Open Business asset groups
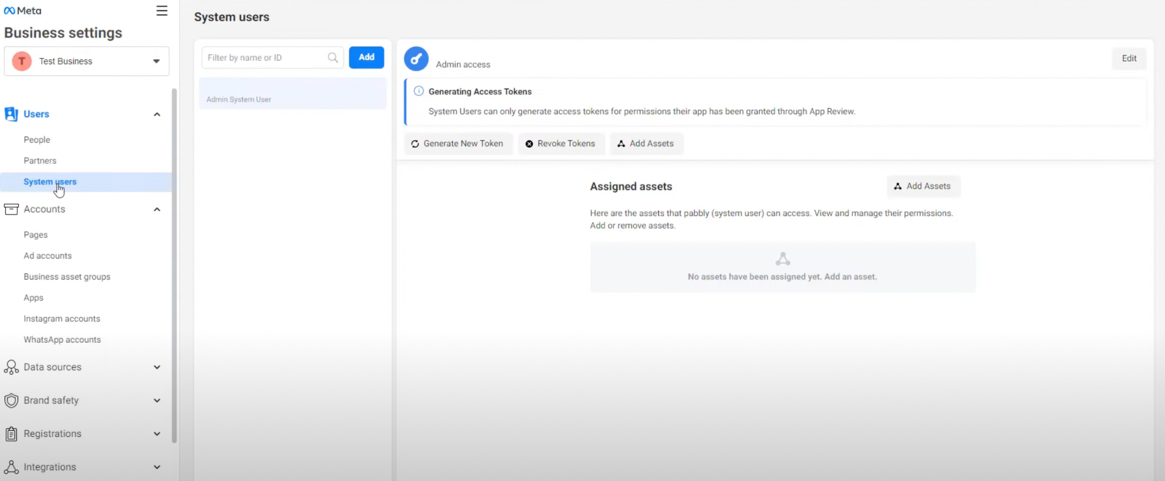 tap(67, 277)
